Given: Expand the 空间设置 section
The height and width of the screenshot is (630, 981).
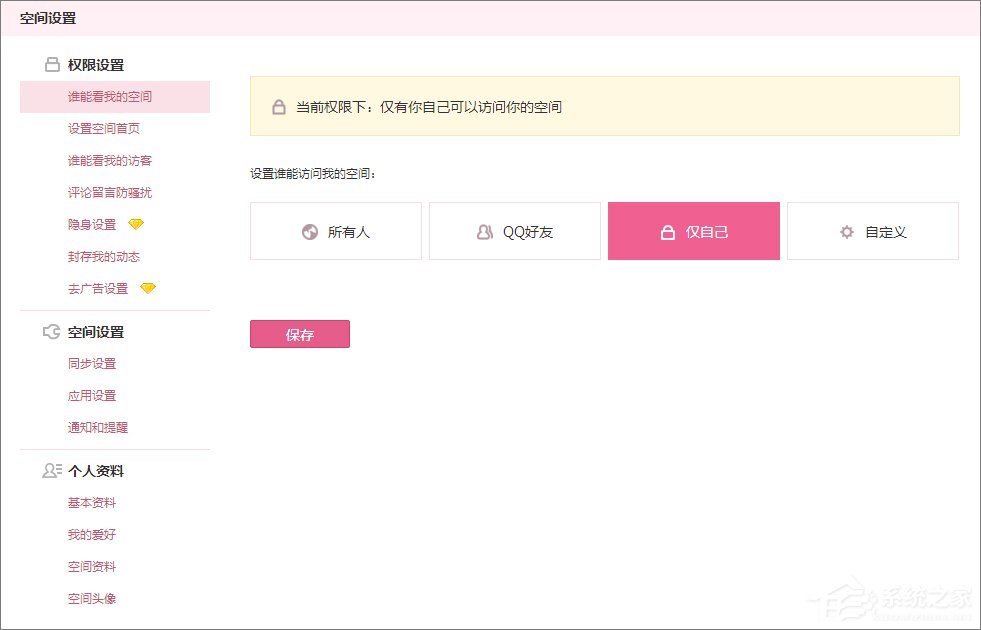Looking at the screenshot, I should (97, 331).
